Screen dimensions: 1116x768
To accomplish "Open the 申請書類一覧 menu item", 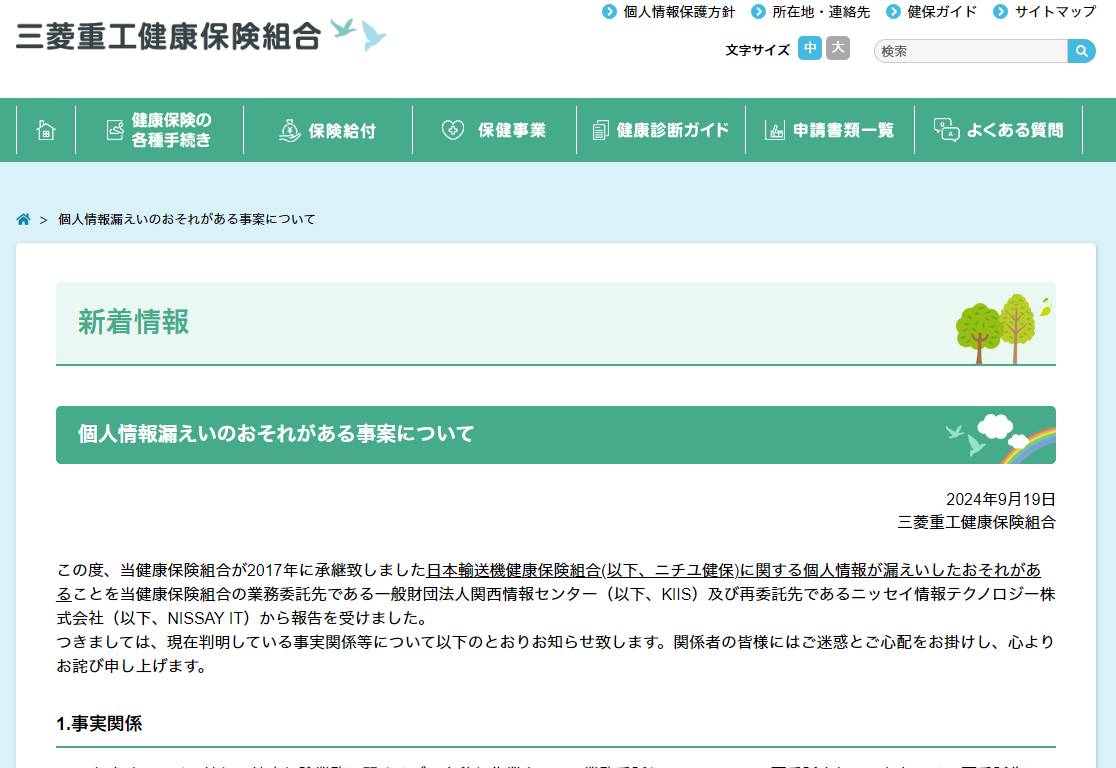I will tap(830, 130).
